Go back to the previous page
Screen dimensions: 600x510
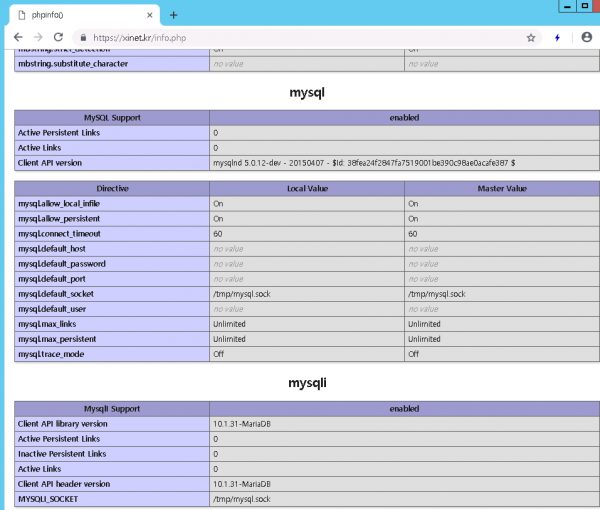(x=18, y=37)
